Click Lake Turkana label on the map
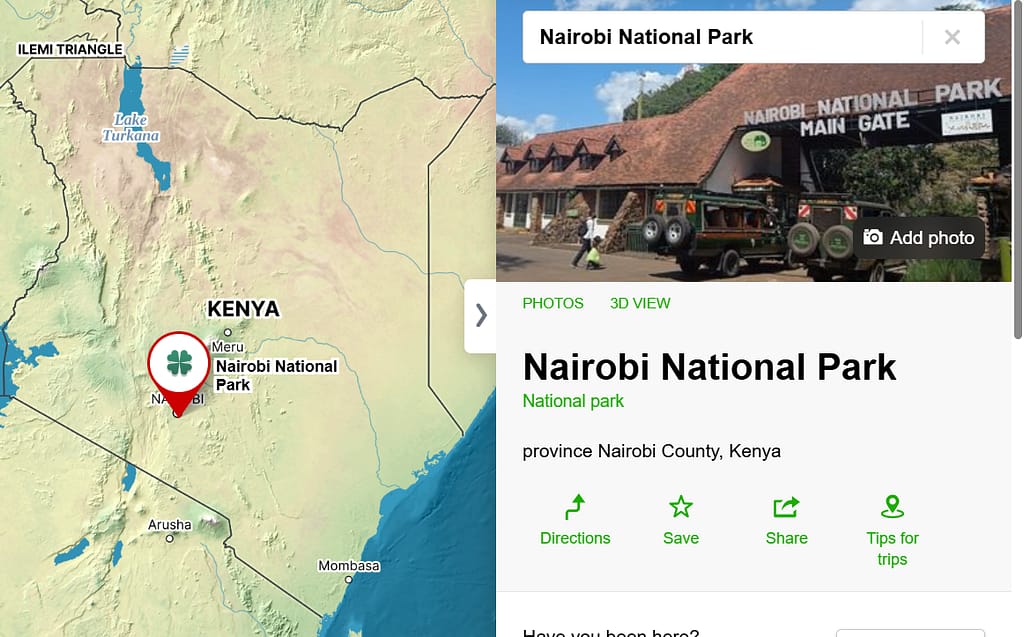This screenshot has height=637, width=1024. tap(131, 128)
